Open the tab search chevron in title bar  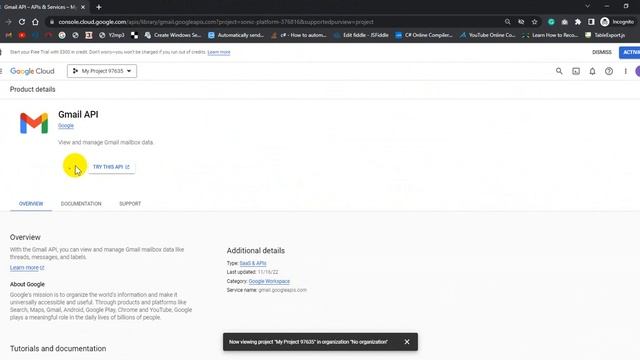click(x=587, y=7)
